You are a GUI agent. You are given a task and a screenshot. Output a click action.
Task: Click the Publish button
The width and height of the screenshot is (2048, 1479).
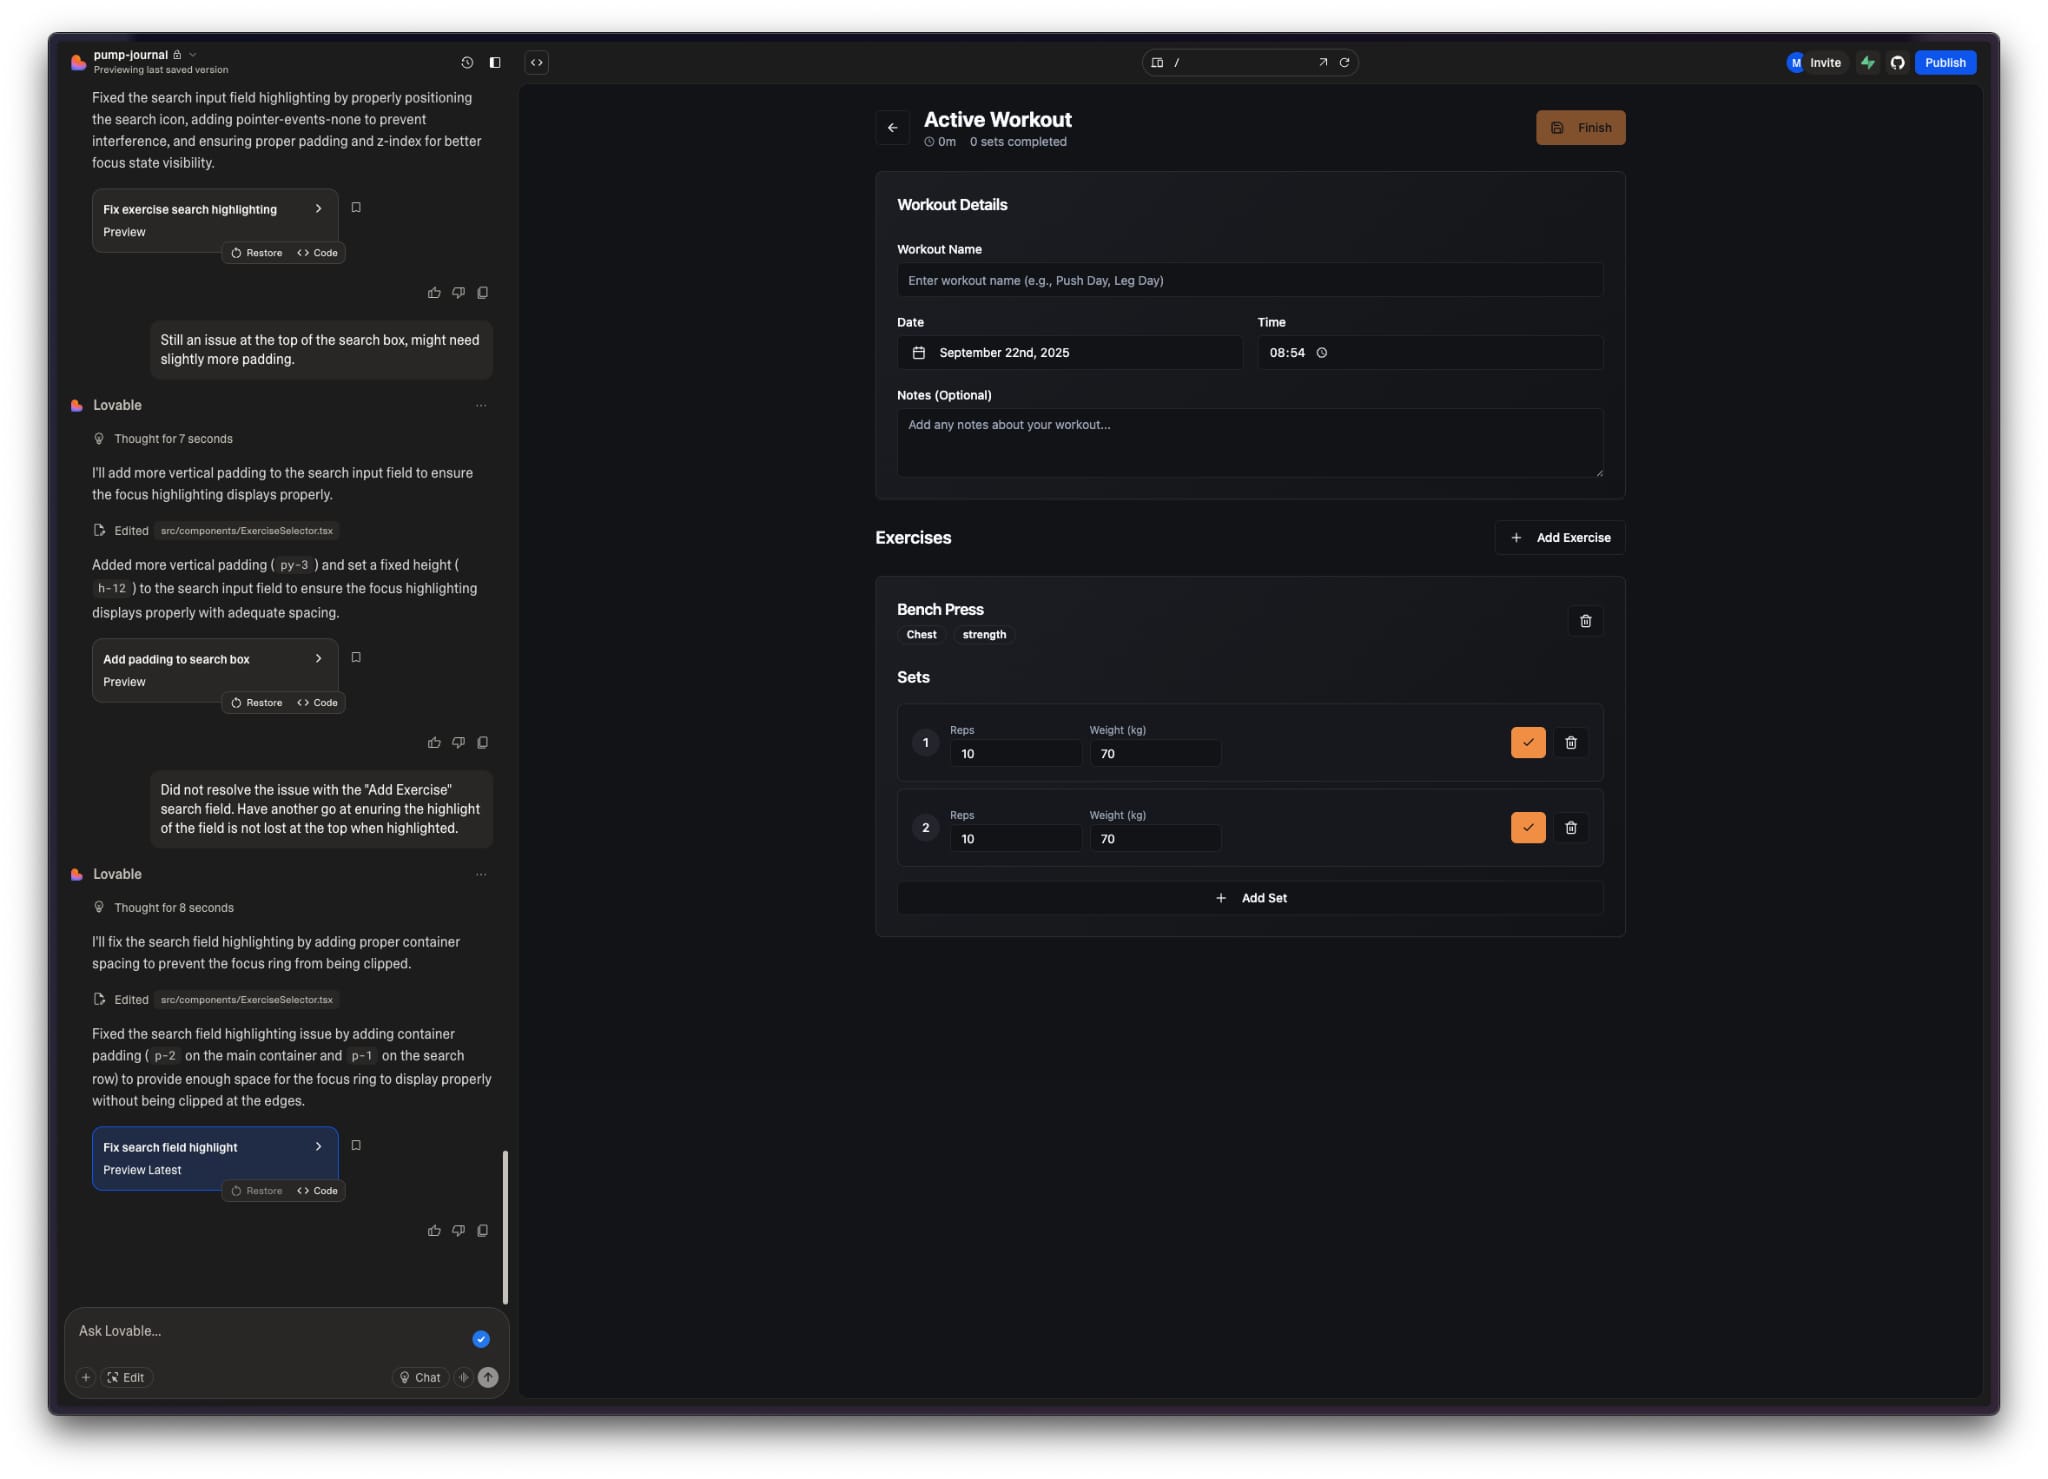coord(1944,62)
